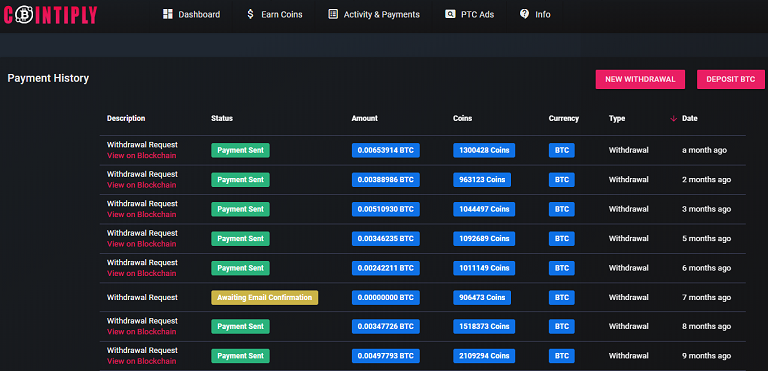Click the NEW WITHDRAWAL button
The width and height of the screenshot is (768, 371).
click(x=640, y=79)
